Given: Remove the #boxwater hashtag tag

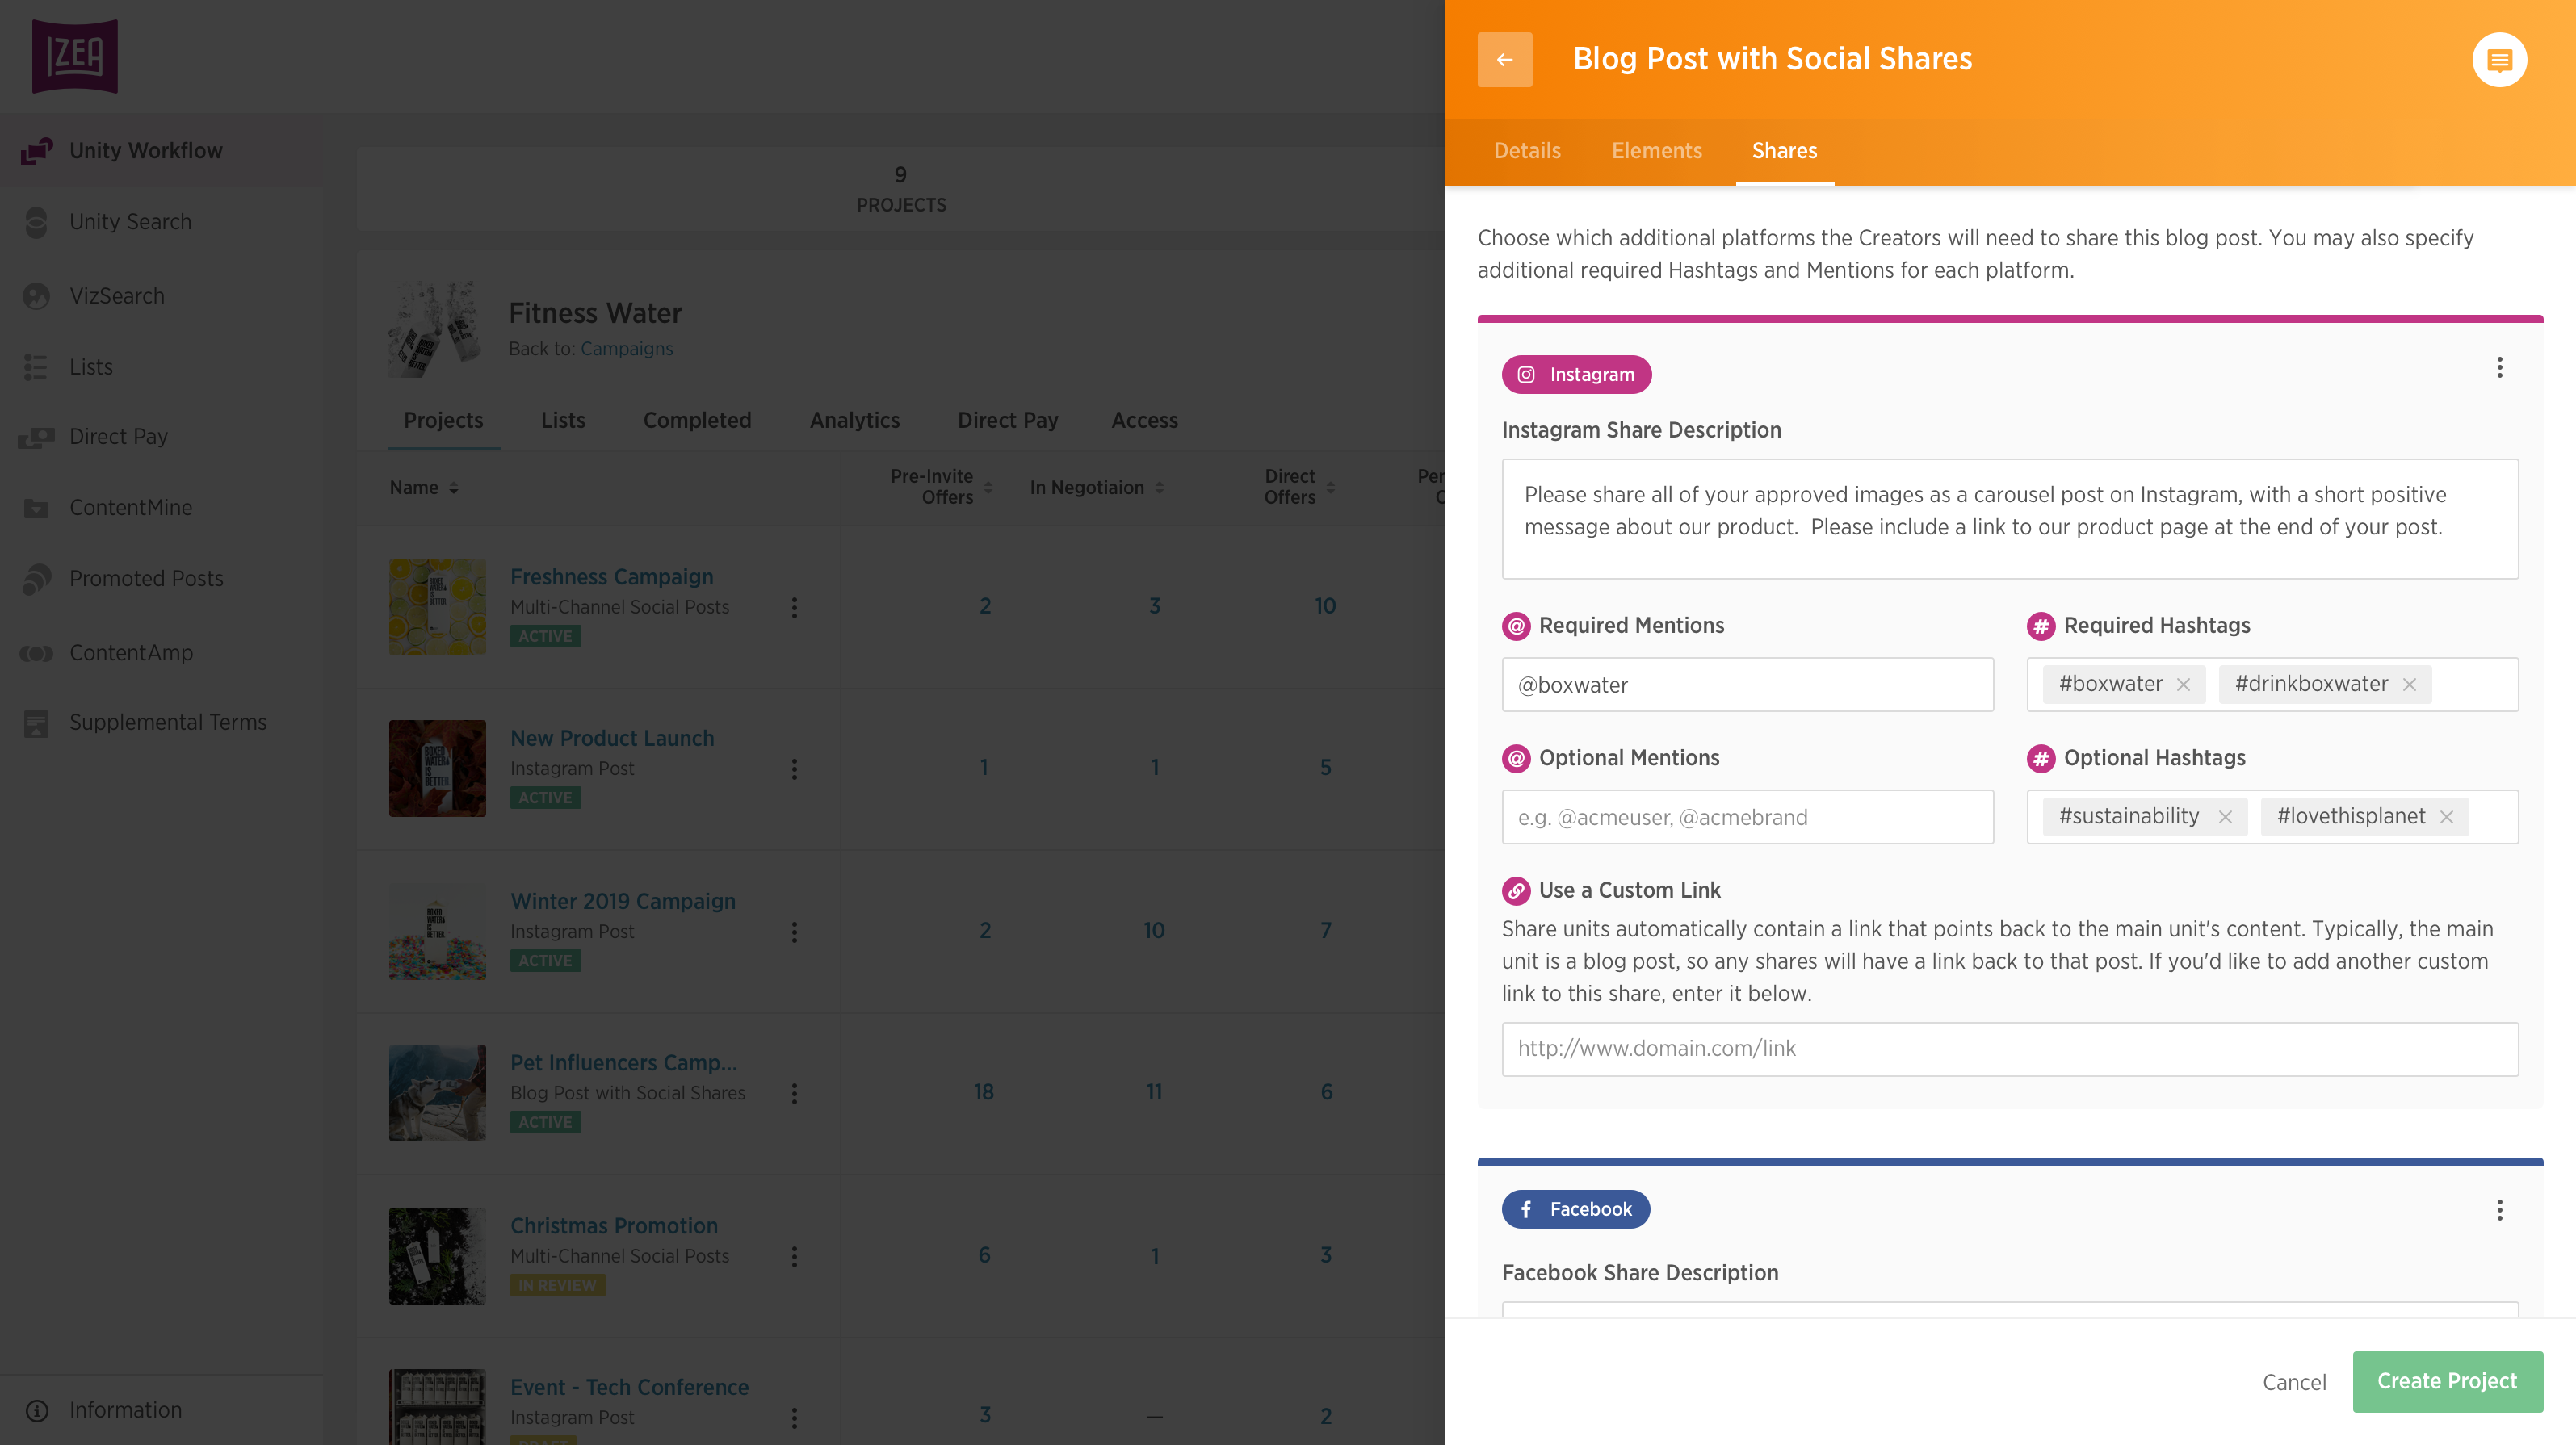Looking at the screenshot, I should (x=2184, y=685).
